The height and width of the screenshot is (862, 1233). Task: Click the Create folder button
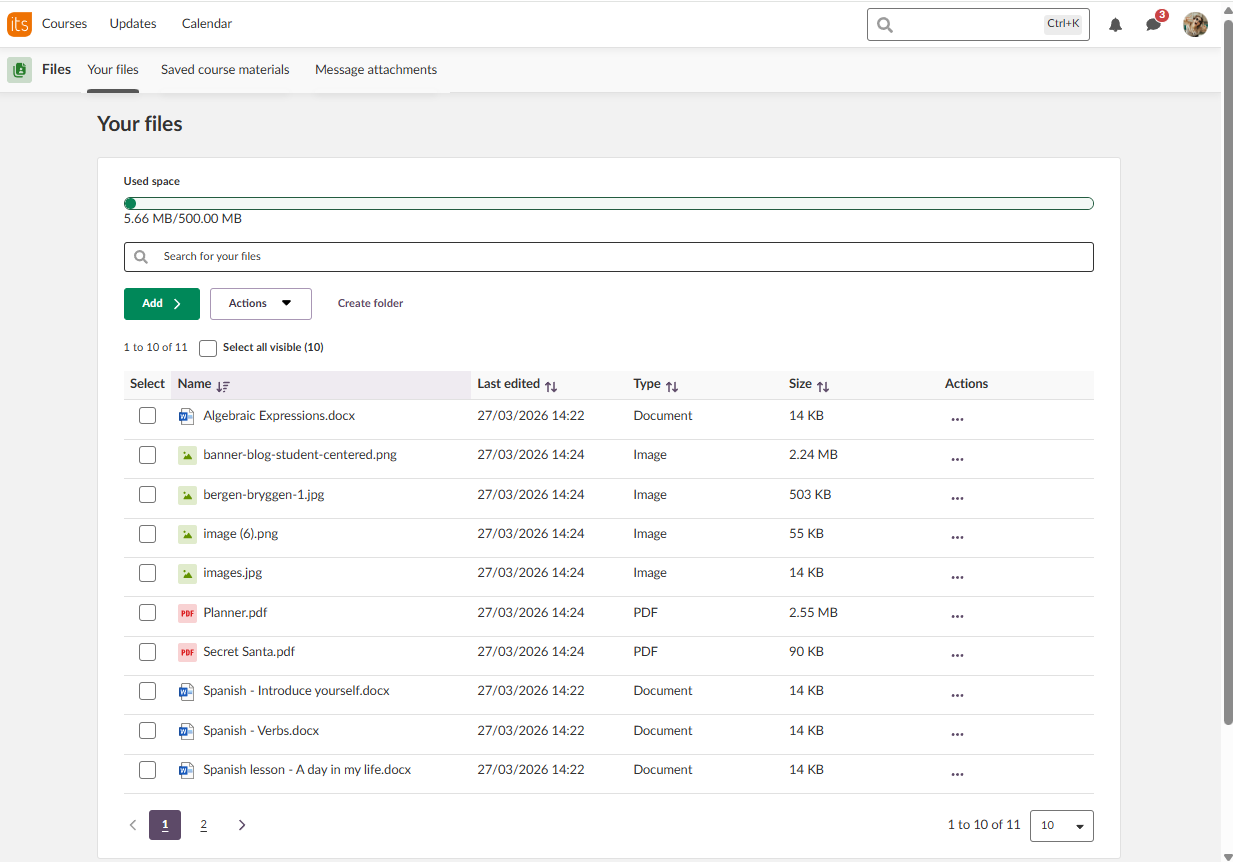pos(370,304)
